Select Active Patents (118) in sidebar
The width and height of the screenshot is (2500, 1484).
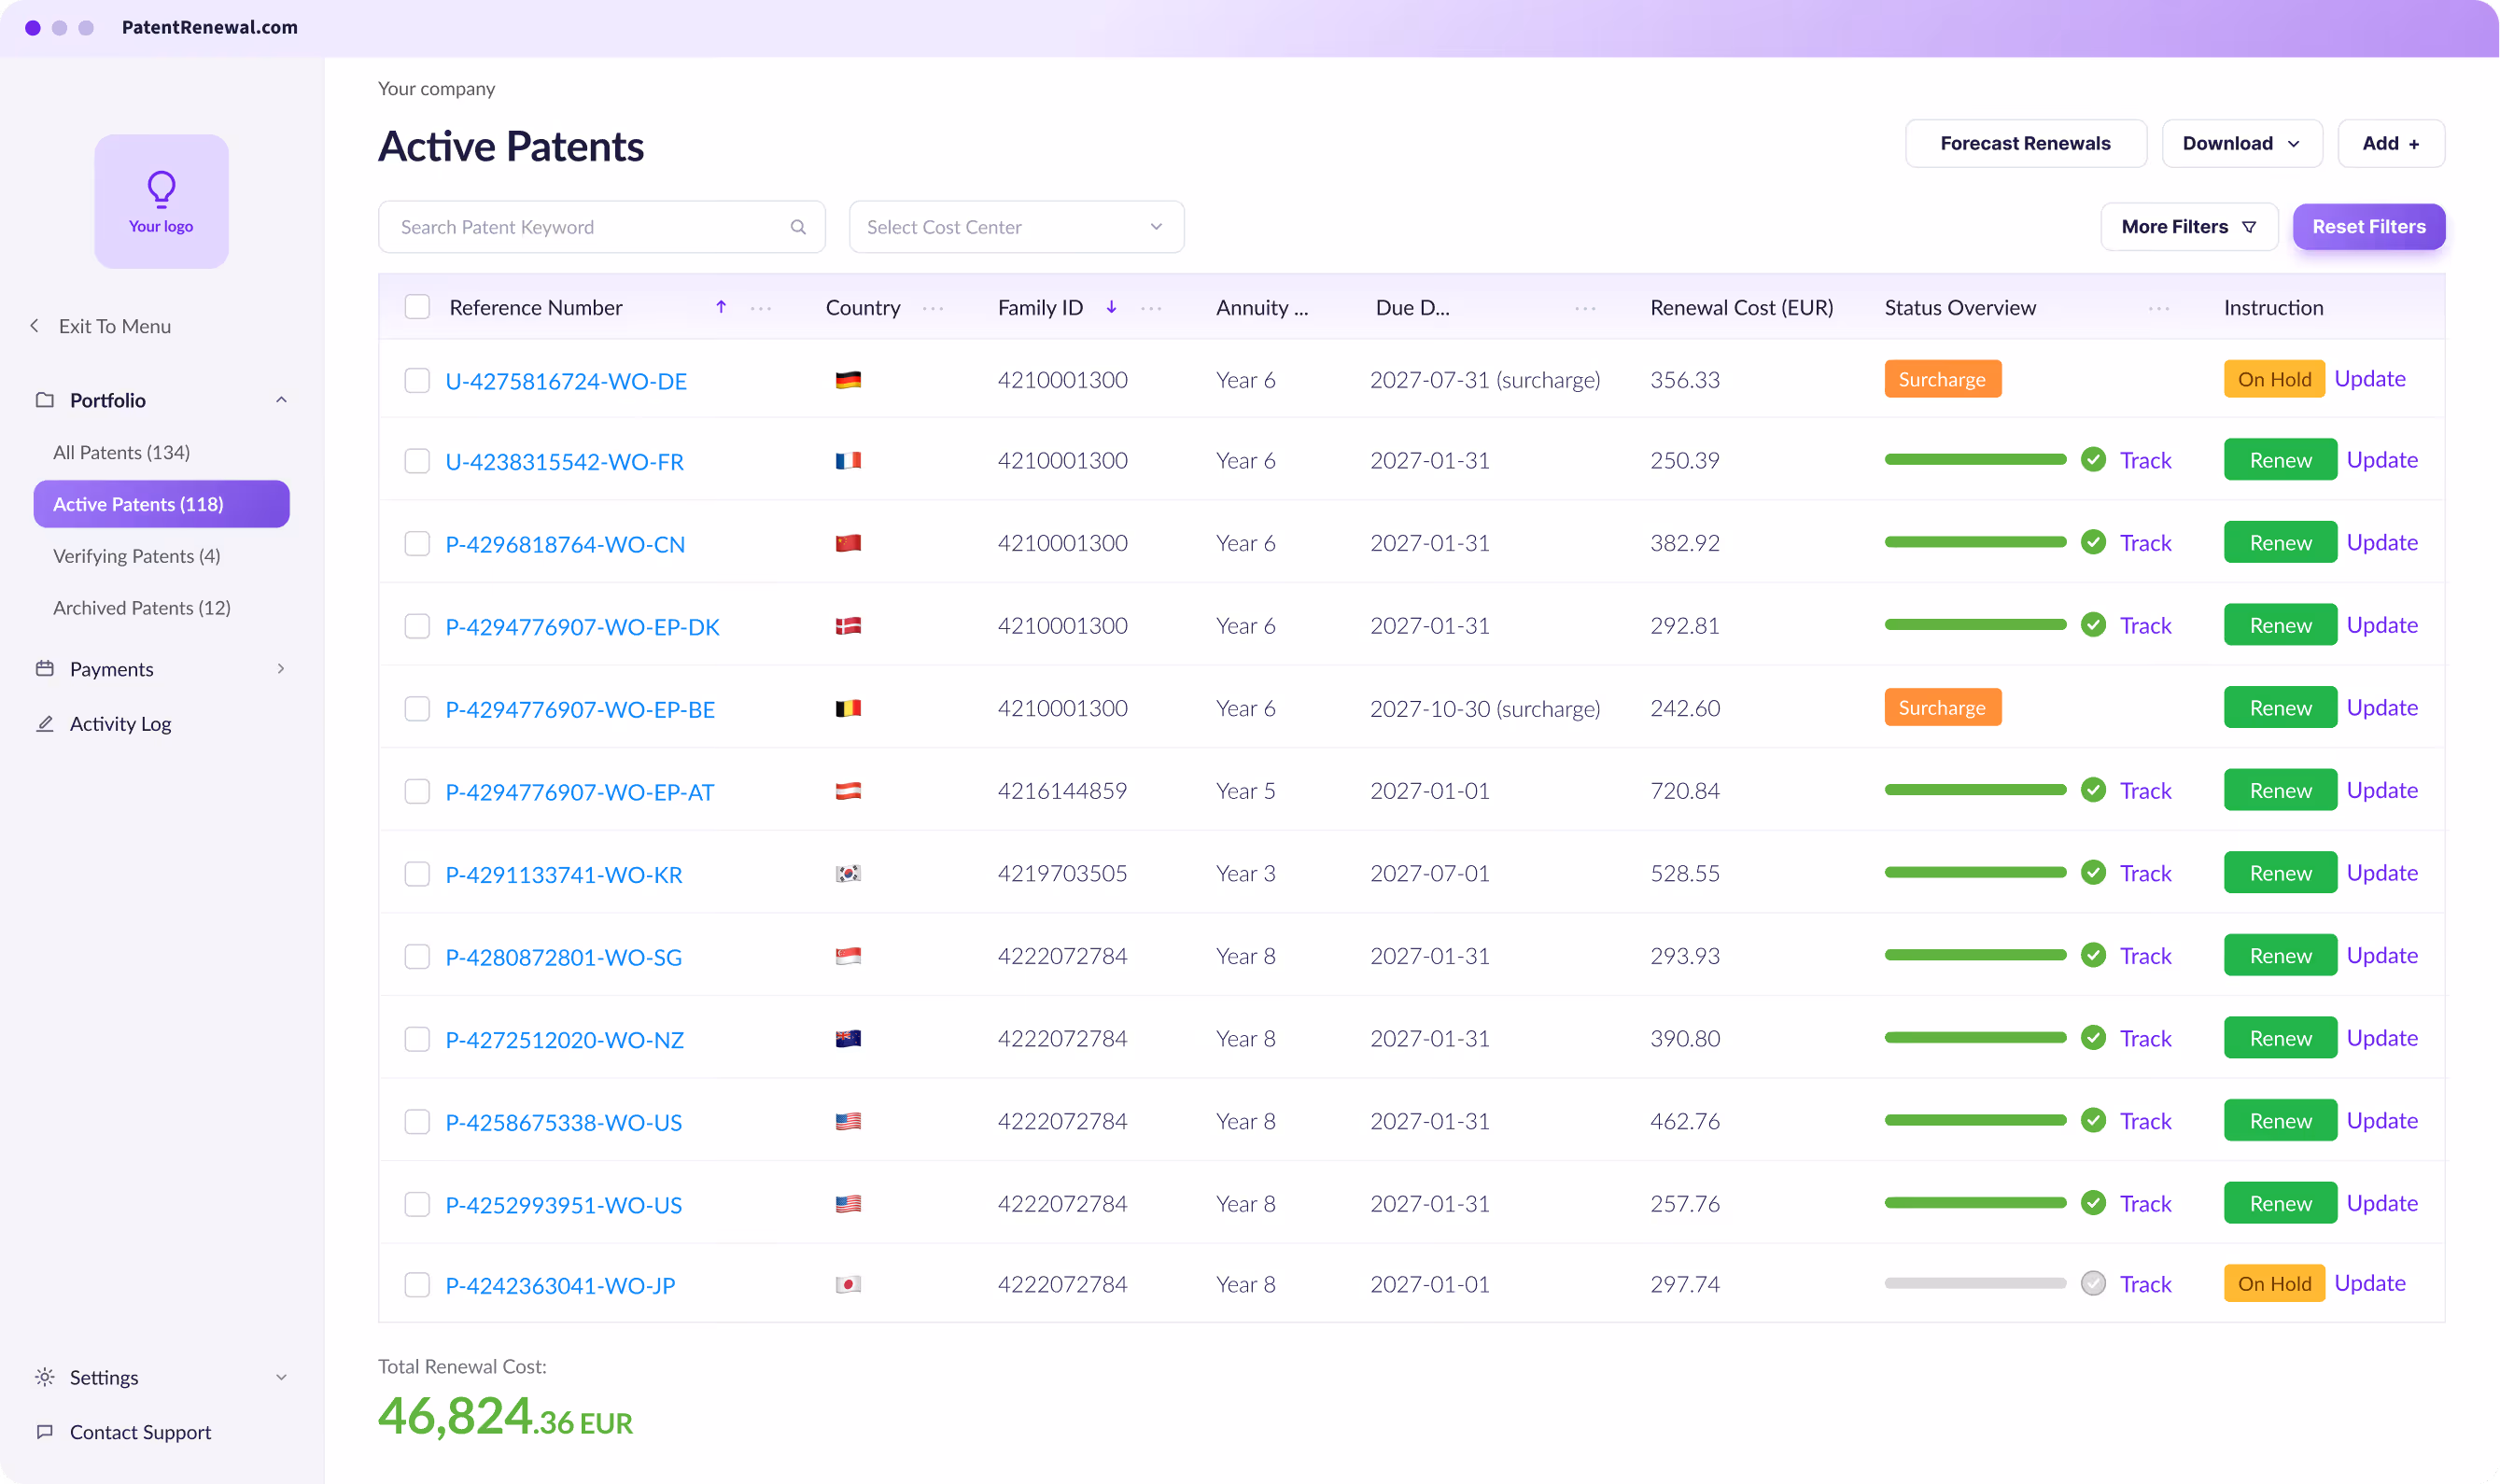pos(161,504)
